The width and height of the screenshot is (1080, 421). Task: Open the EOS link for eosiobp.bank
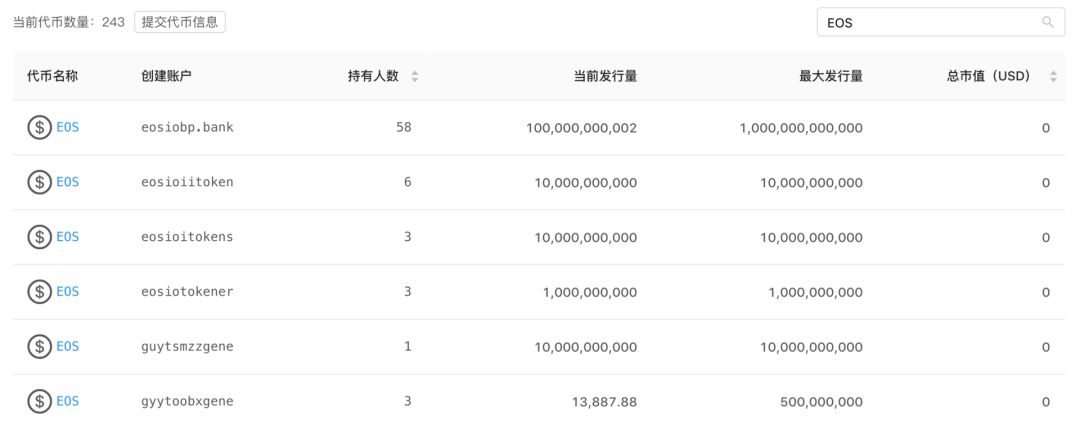pos(68,127)
